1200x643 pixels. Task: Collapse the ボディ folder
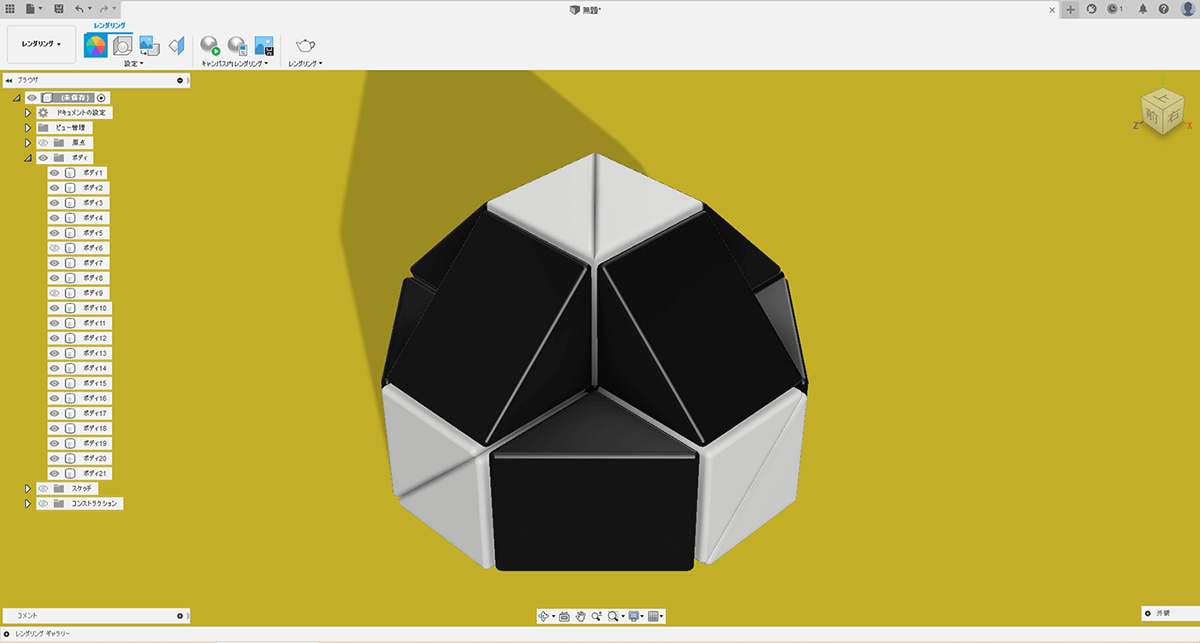coord(28,158)
